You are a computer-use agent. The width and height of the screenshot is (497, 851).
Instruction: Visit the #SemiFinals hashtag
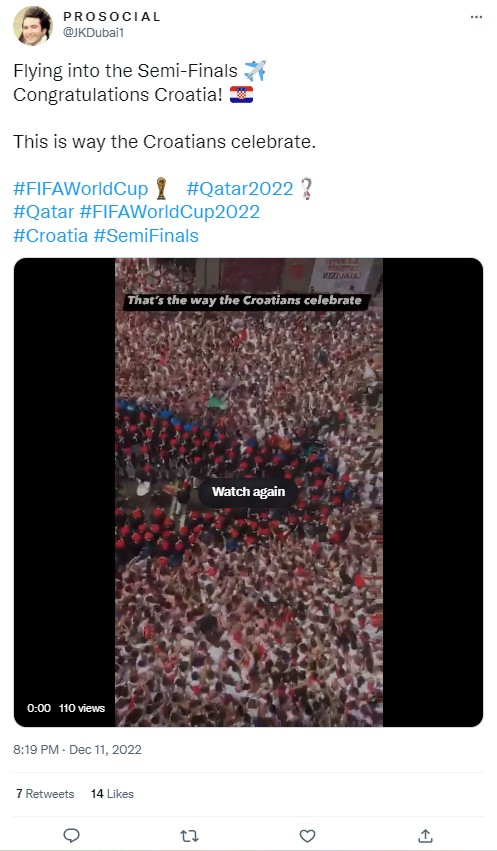tap(146, 236)
